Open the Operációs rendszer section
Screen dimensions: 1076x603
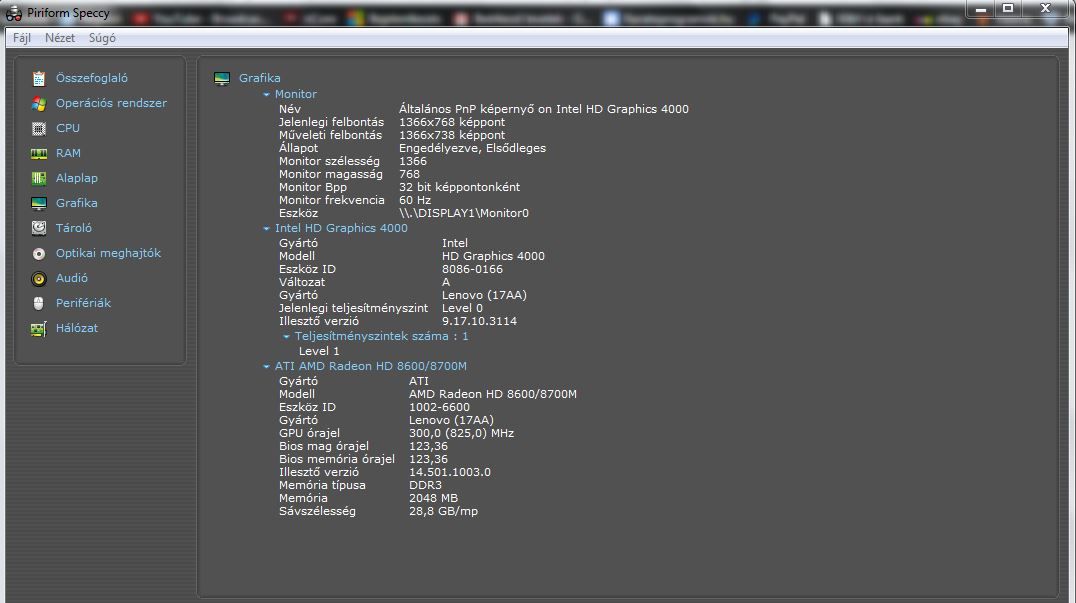(111, 103)
